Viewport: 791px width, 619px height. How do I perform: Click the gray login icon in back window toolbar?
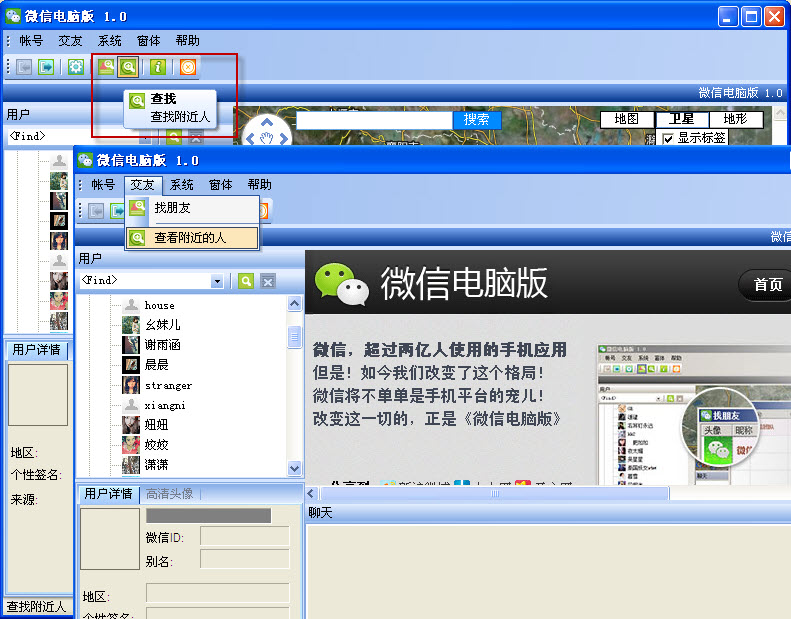pyautogui.click(x=24, y=67)
